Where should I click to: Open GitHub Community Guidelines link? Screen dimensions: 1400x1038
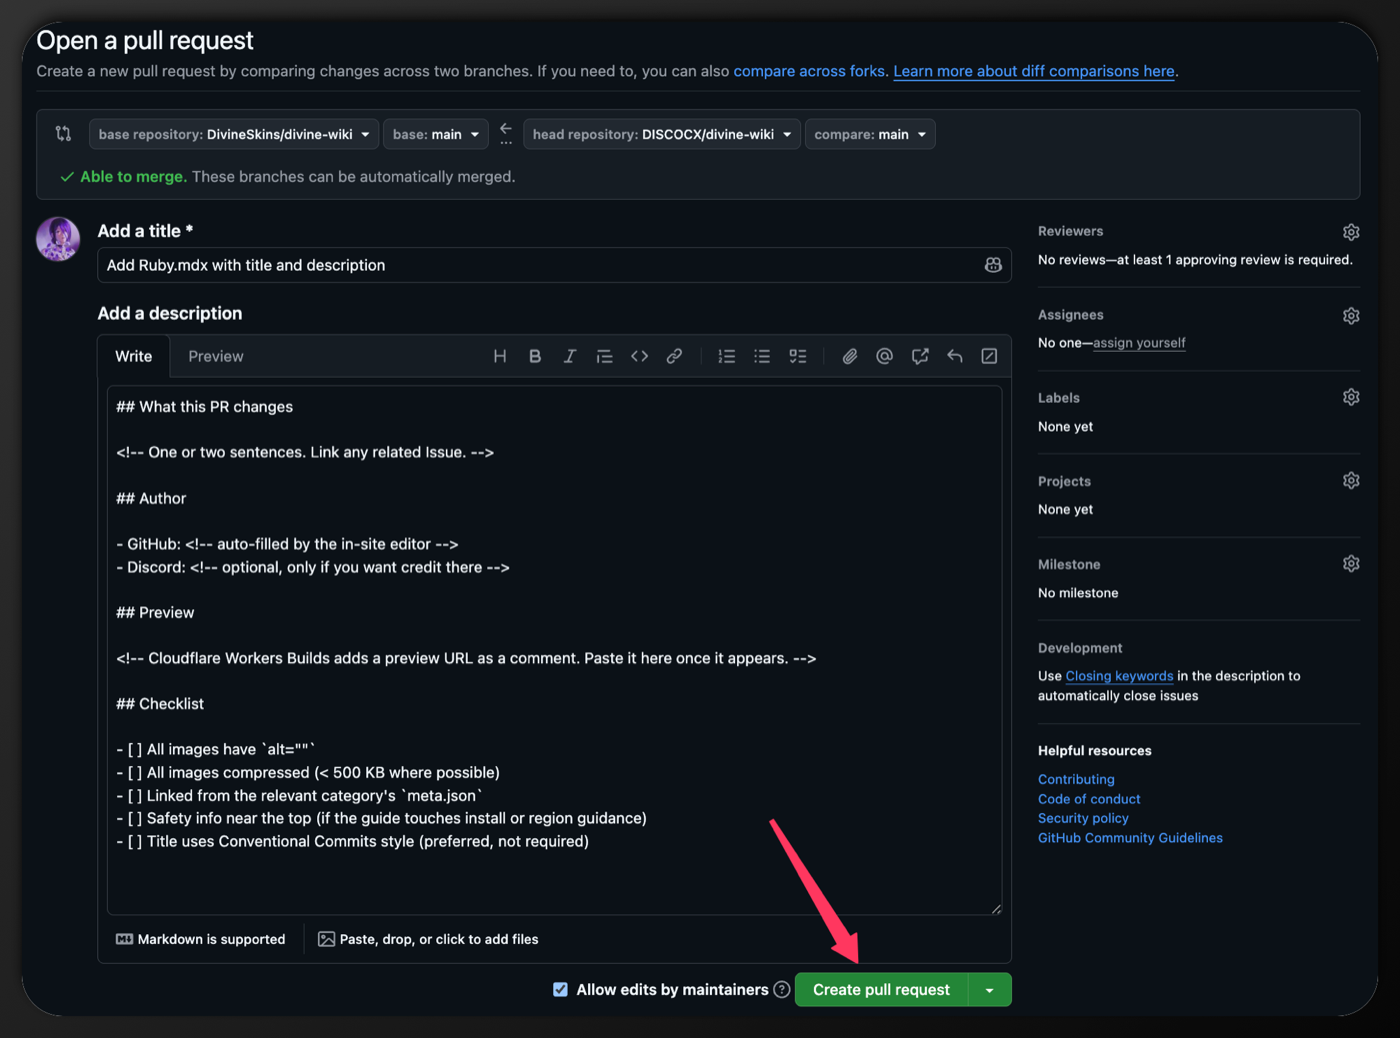point(1130,838)
